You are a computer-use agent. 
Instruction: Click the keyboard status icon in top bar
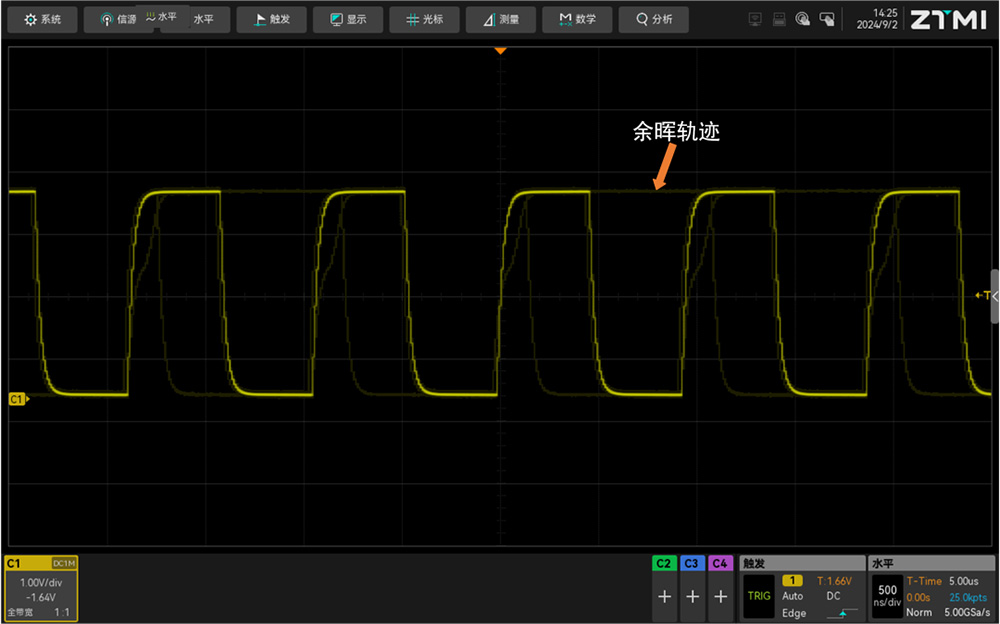click(779, 19)
